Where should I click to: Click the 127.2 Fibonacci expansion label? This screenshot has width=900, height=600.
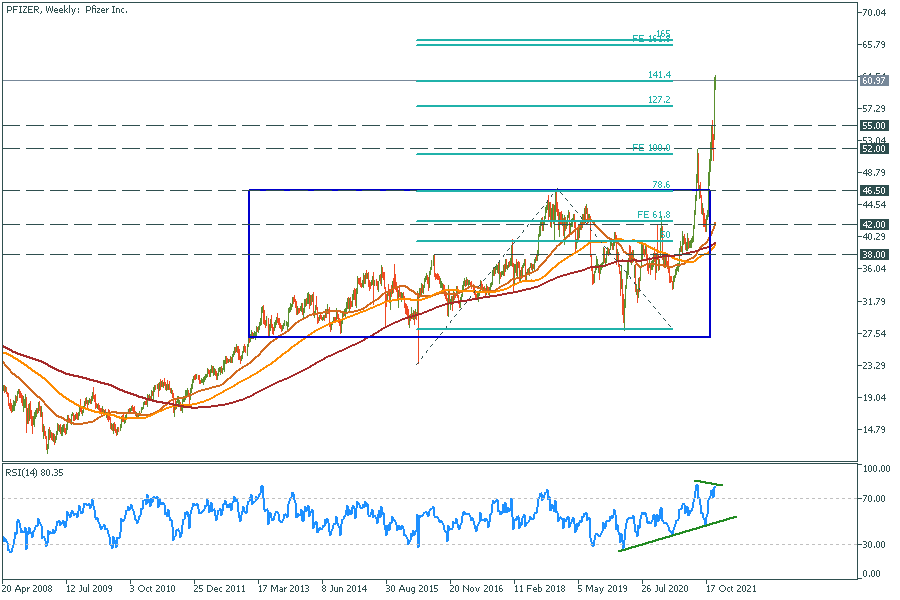(659, 100)
